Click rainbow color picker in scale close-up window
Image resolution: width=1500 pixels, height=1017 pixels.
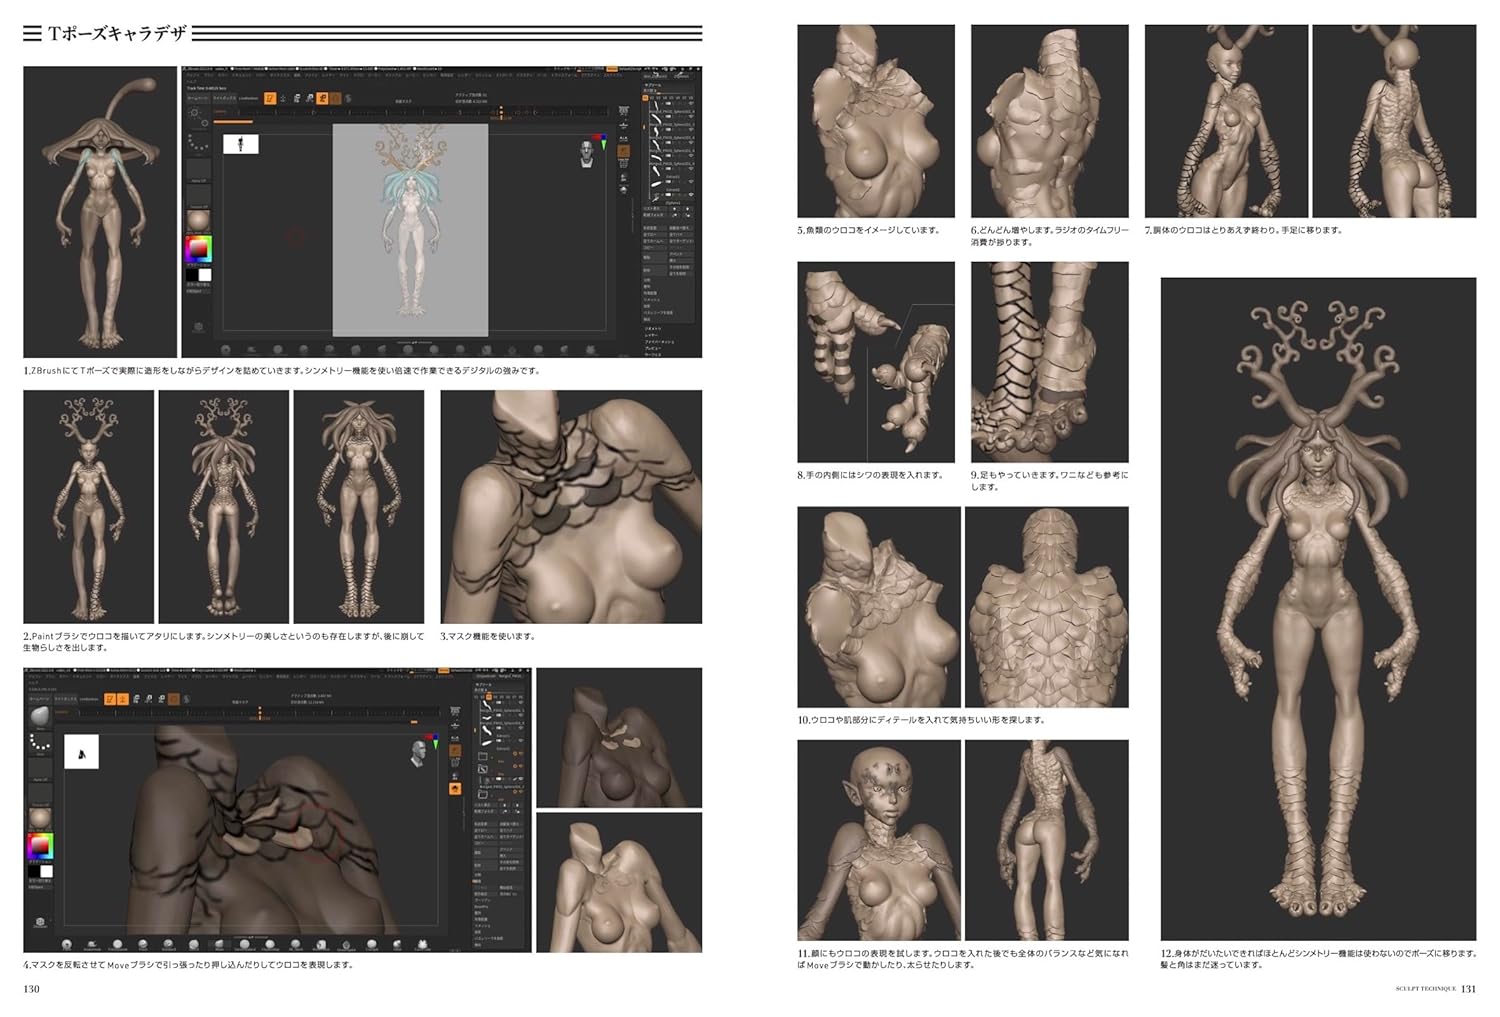point(40,845)
